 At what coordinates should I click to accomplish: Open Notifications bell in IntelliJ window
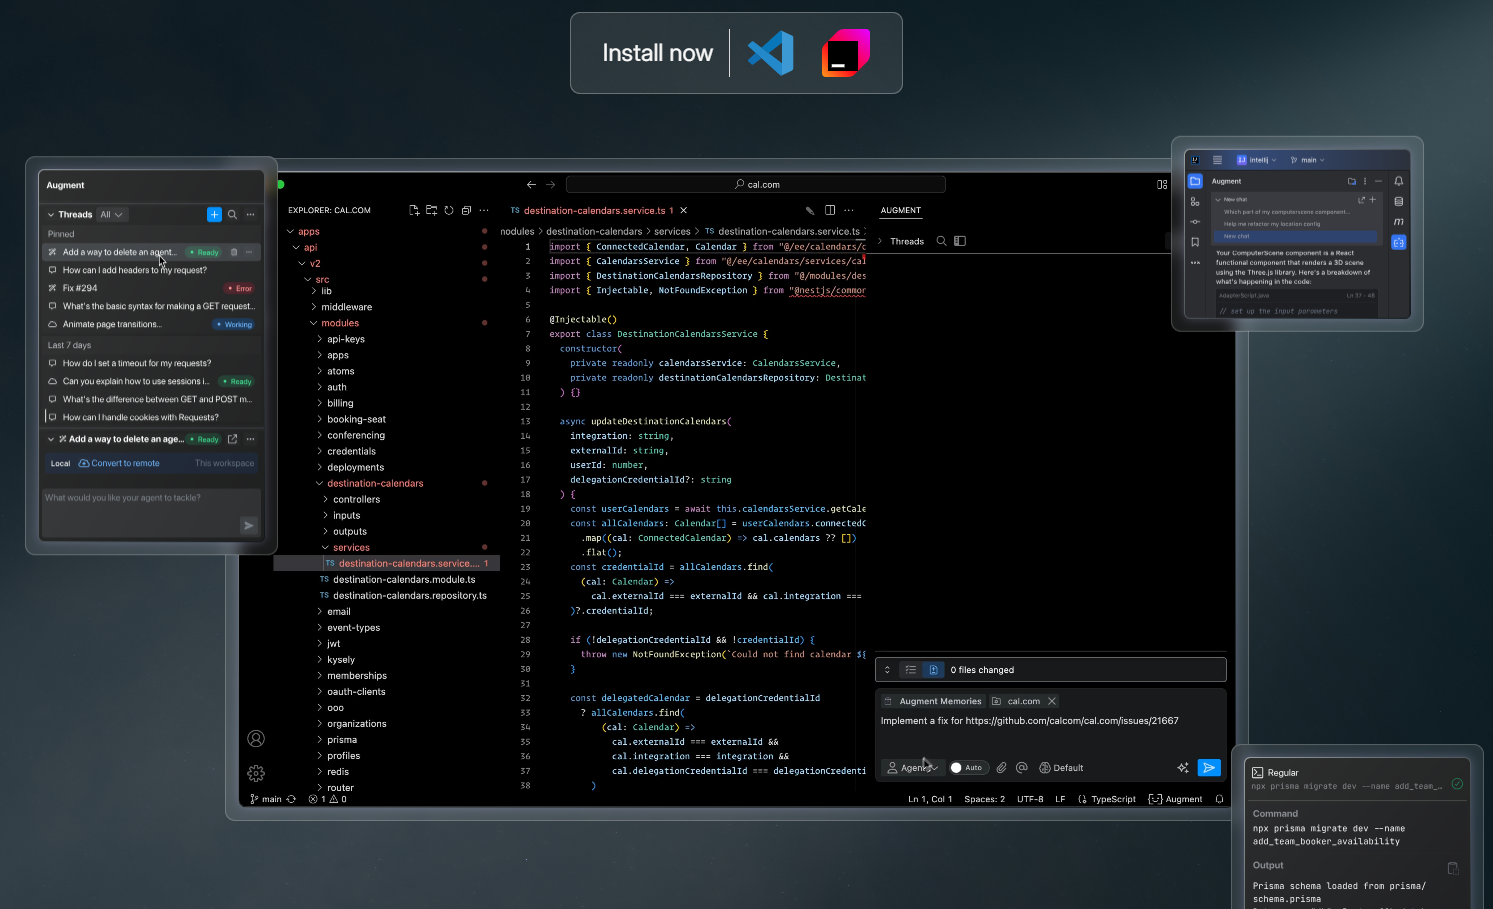tap(1398, 181)
